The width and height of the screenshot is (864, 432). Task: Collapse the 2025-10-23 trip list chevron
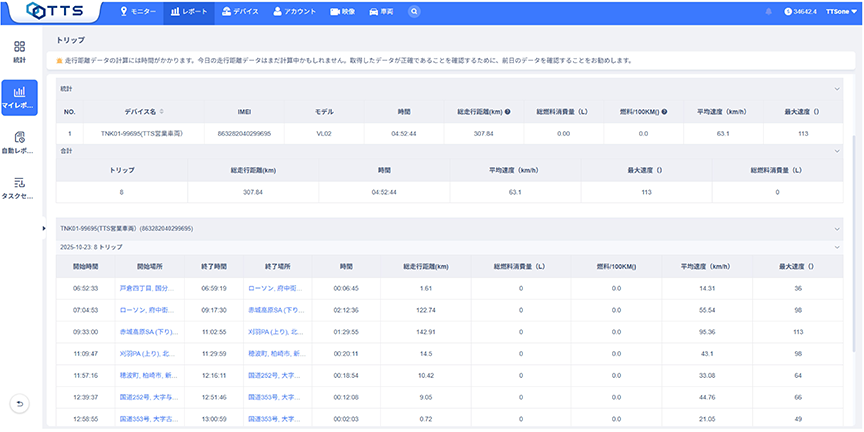(x=838, y=246)
